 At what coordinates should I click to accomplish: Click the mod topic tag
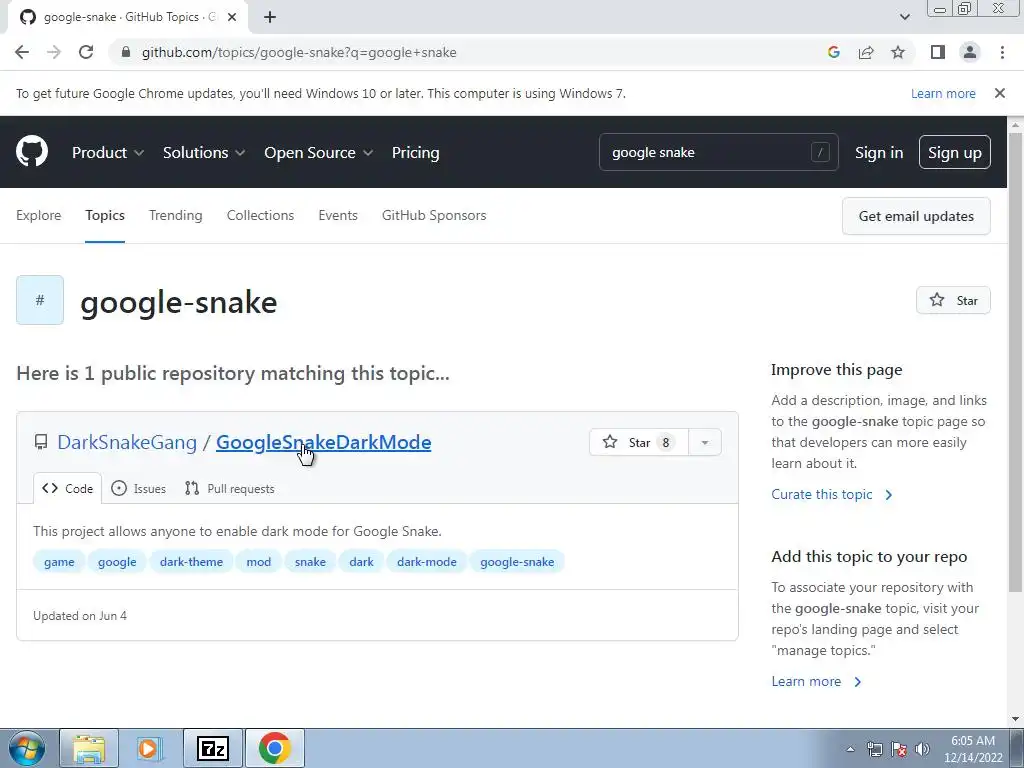(259, 562)
